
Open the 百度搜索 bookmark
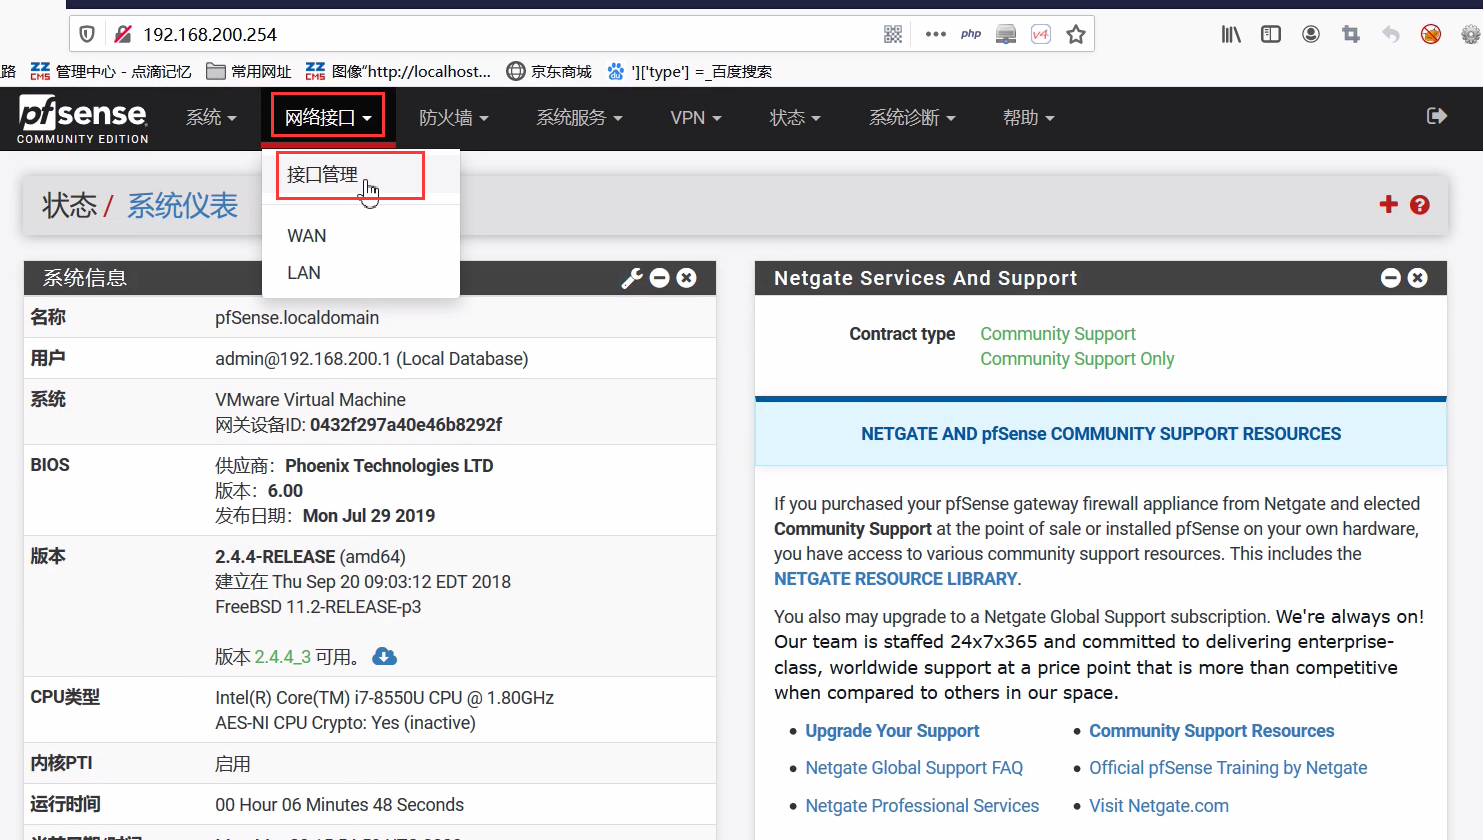690,71
